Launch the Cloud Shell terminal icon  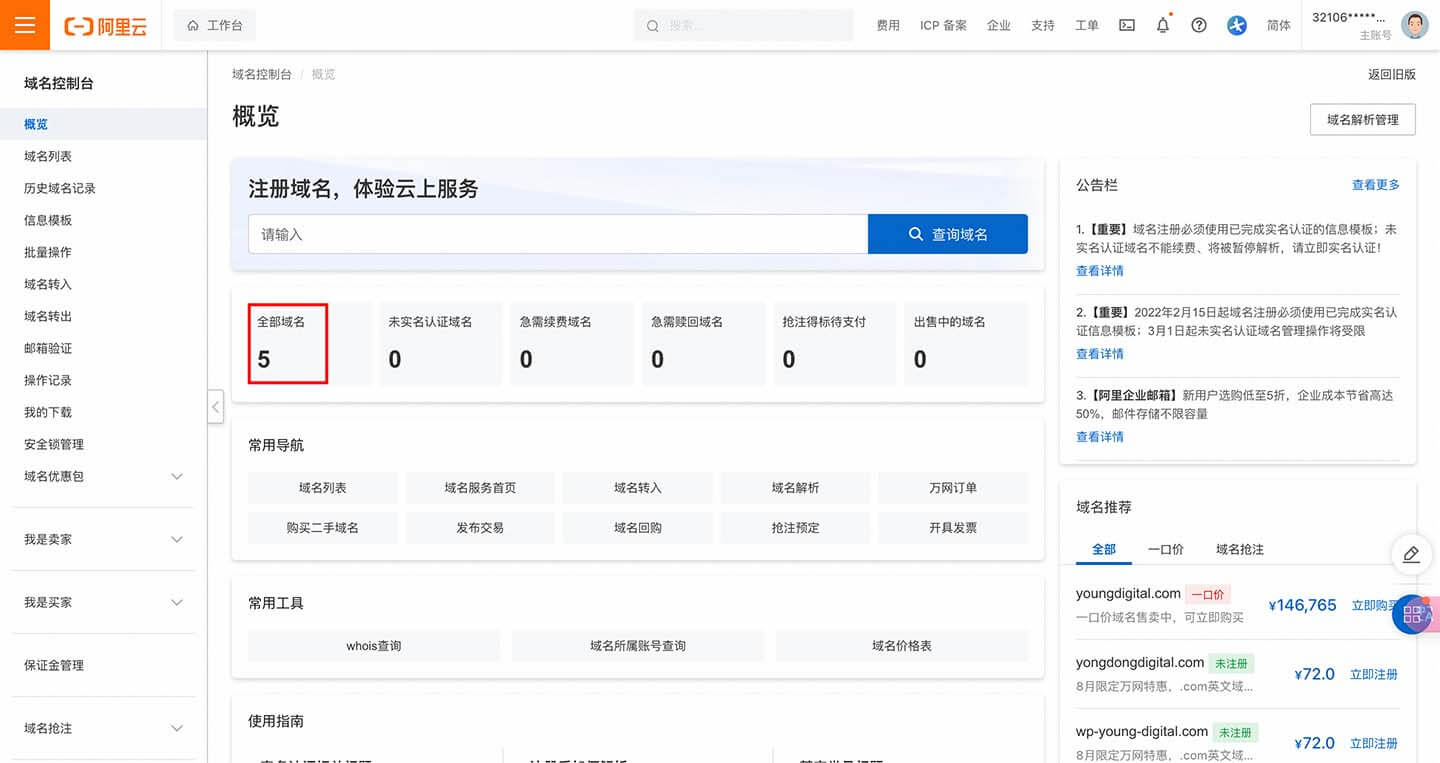(1127, 26)
